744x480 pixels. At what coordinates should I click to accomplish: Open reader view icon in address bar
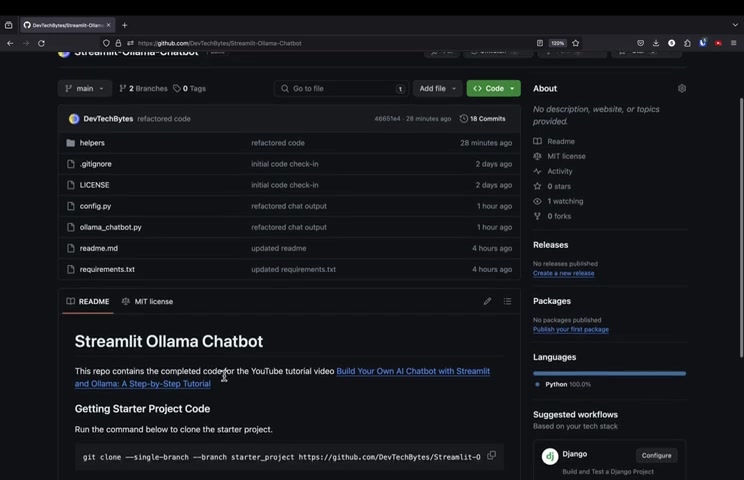[x=540, y=43]
